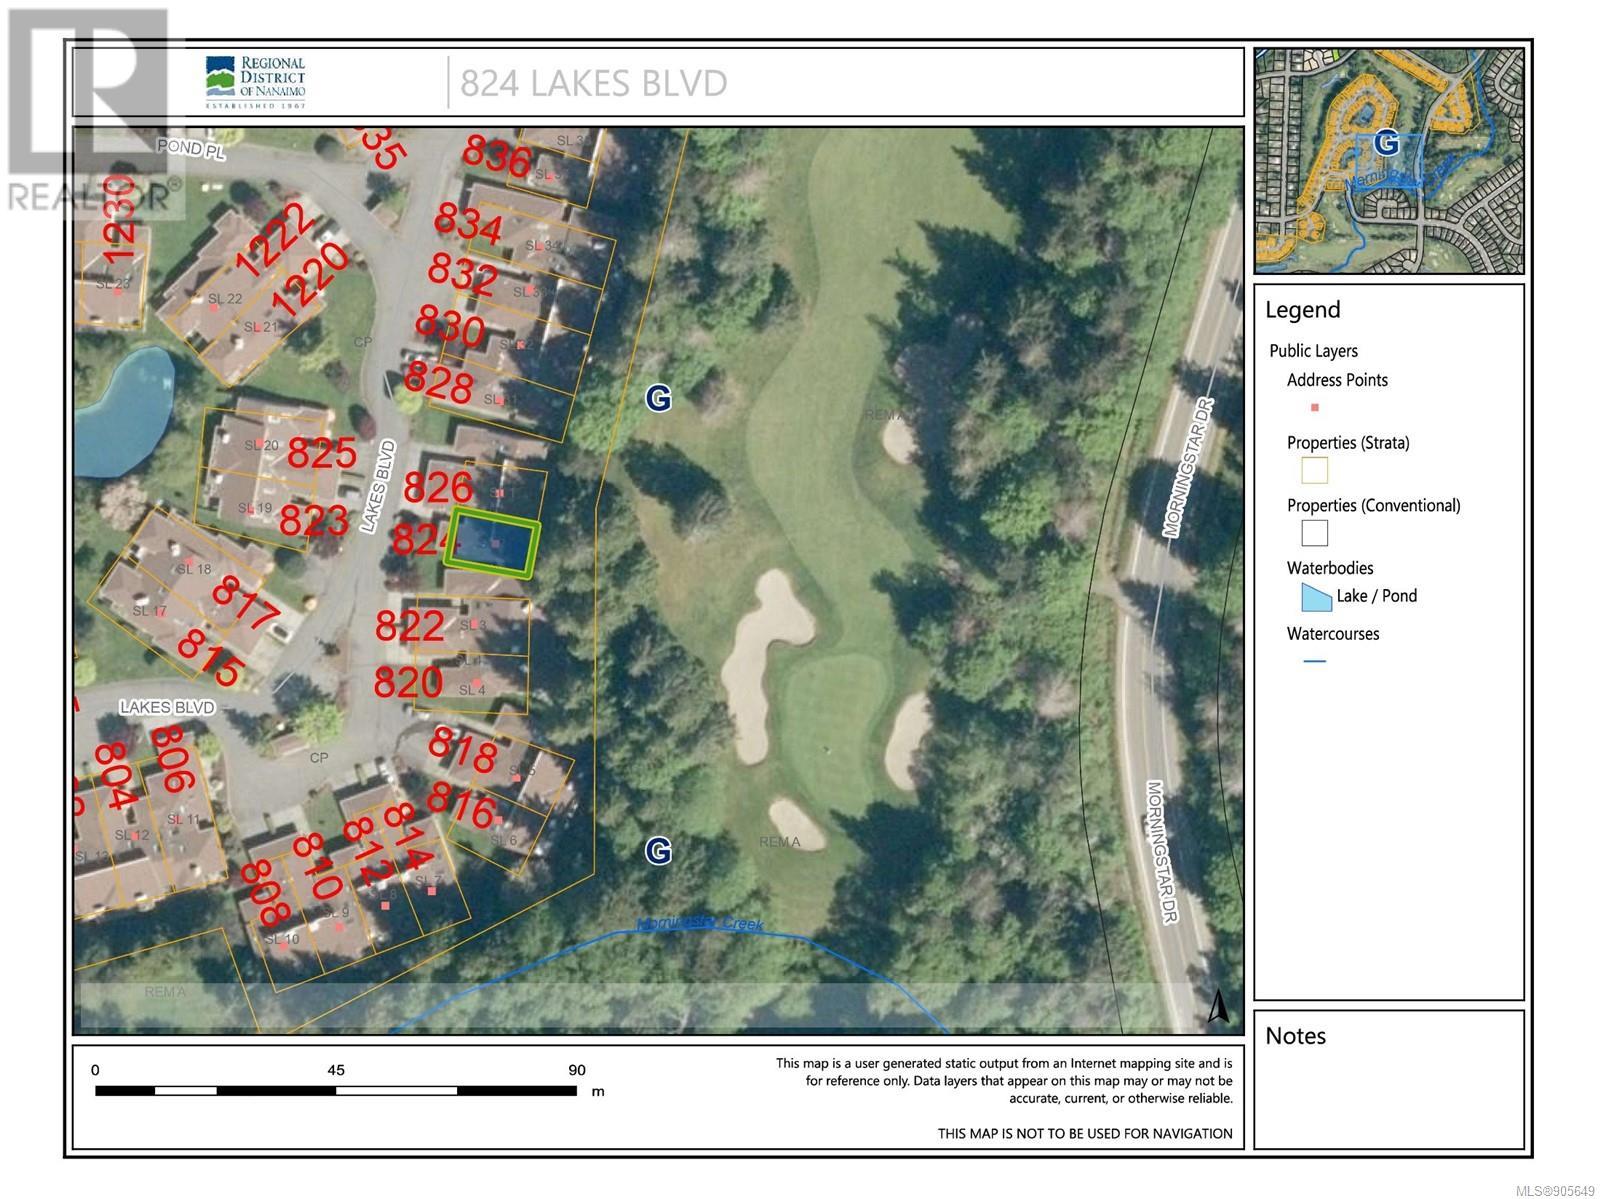Click the Notes panel heading

tap(1295, 1036)
